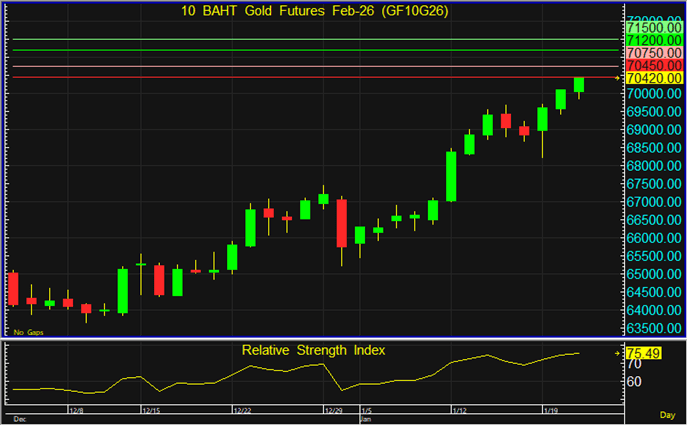
Task: Click the 70750.00 pink price label
Action: [654, 52]
